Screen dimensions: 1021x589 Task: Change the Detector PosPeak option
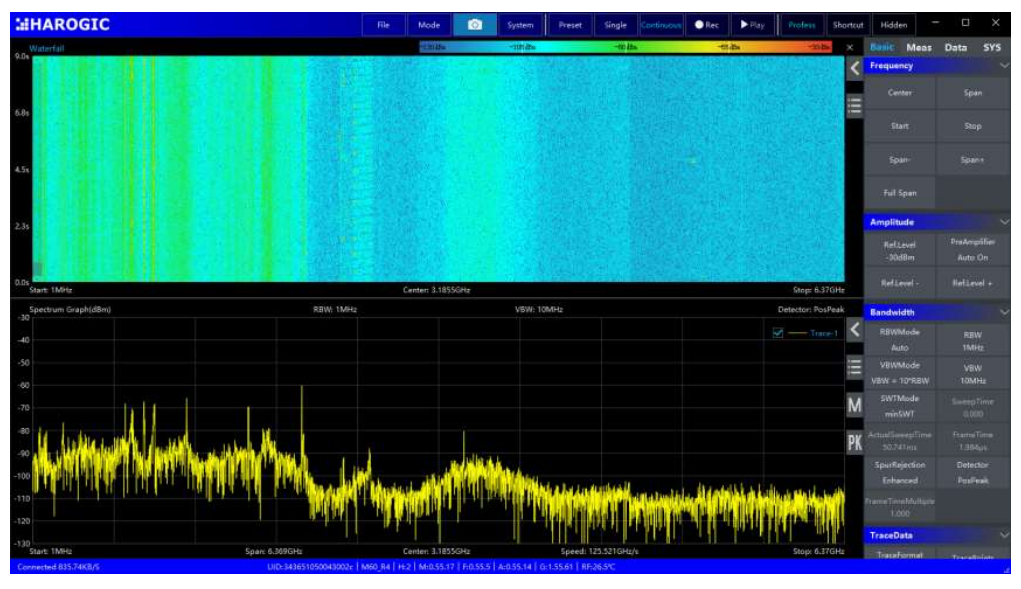point(973,473)
